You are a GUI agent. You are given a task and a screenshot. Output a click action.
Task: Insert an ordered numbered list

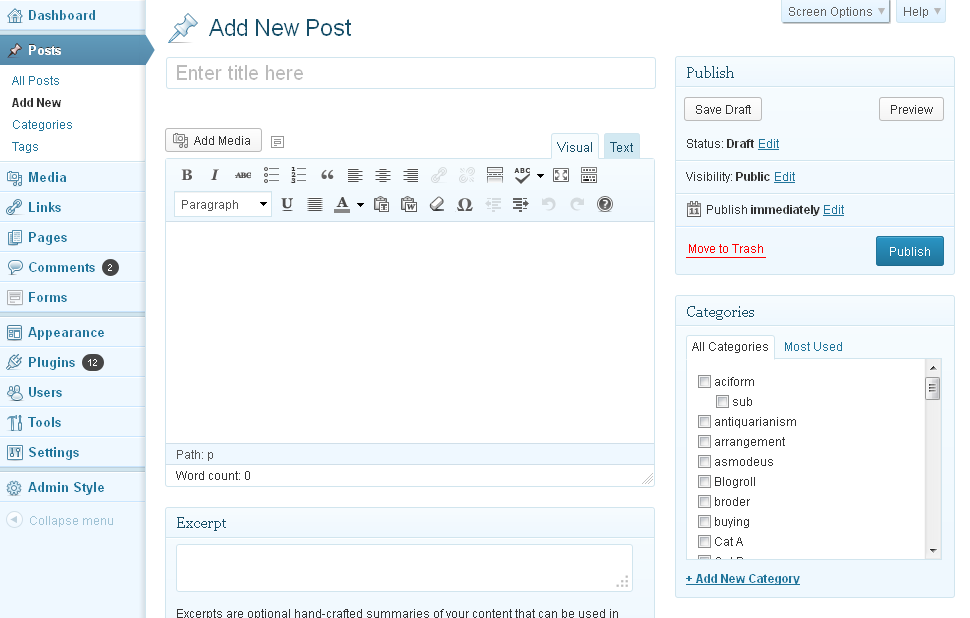click(x=299, y=175)
